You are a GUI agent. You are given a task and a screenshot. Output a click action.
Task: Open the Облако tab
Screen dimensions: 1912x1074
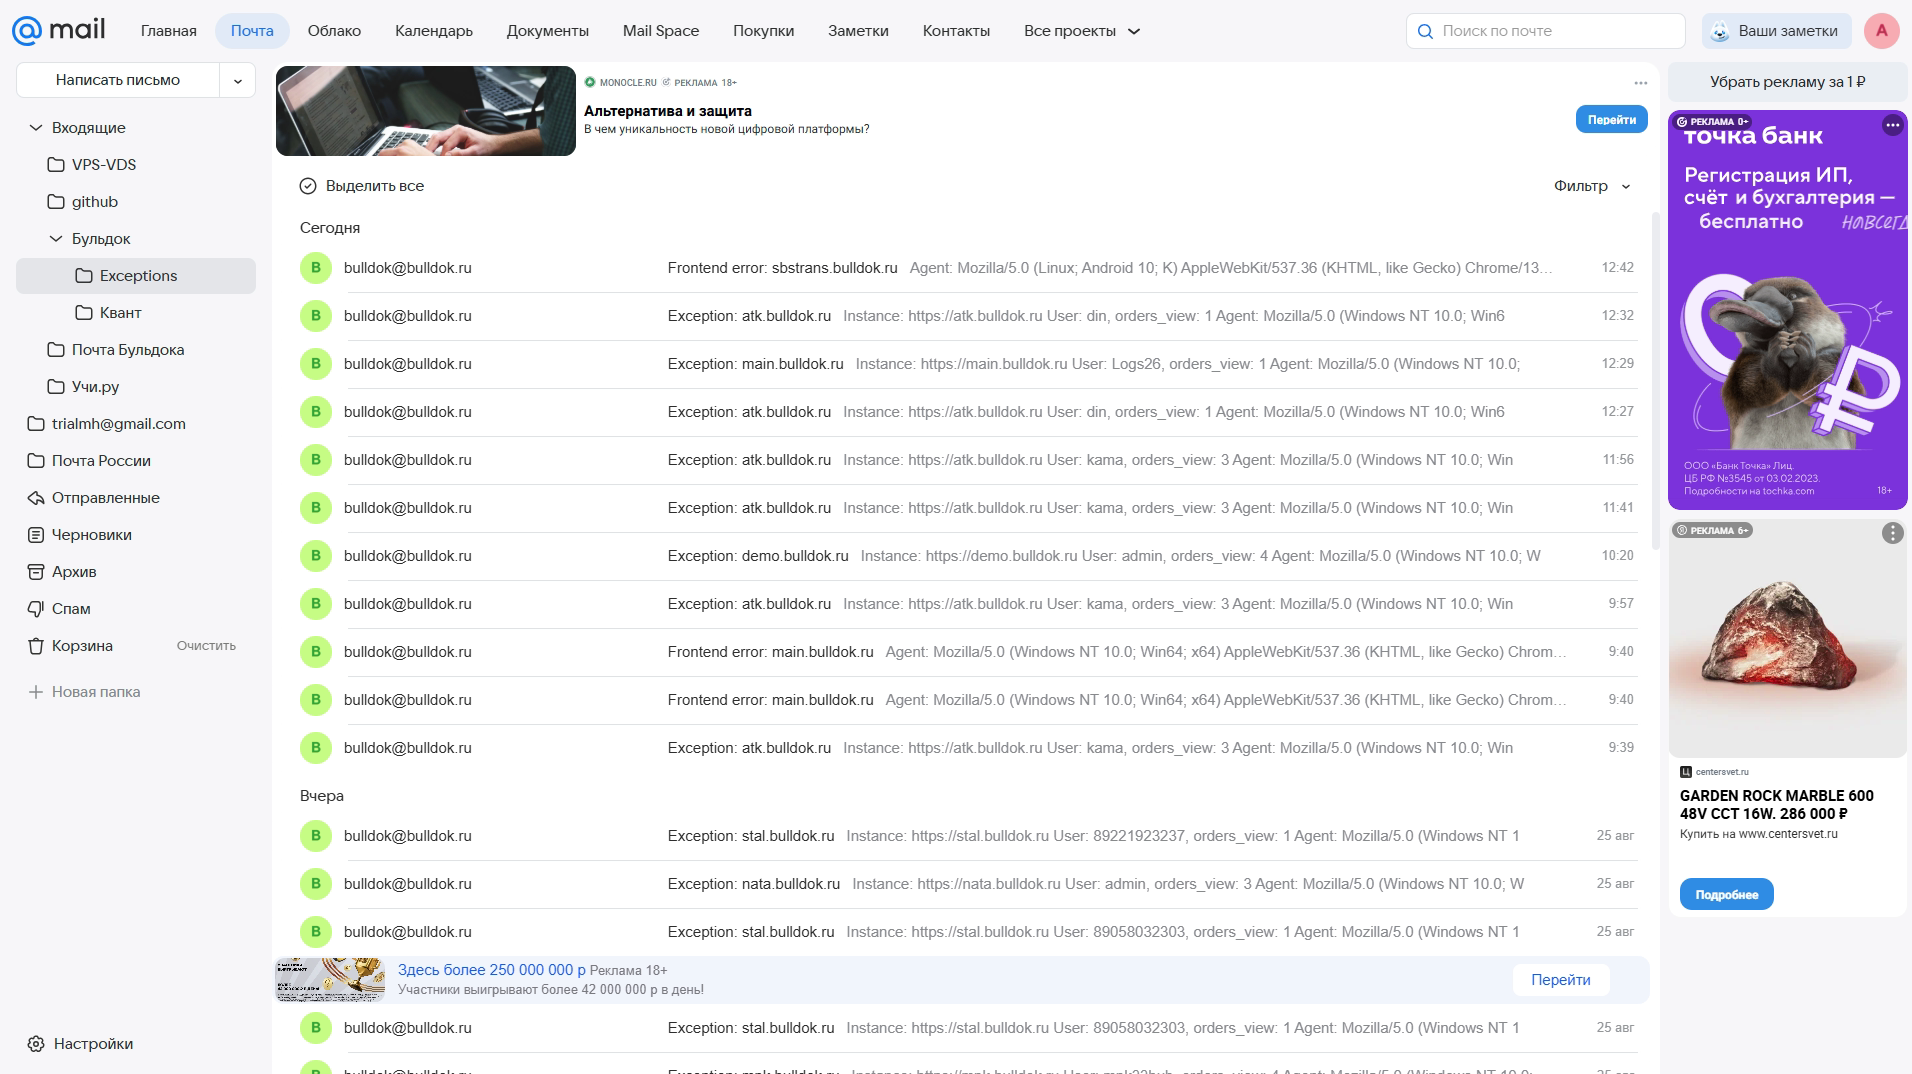coord(334,31)
